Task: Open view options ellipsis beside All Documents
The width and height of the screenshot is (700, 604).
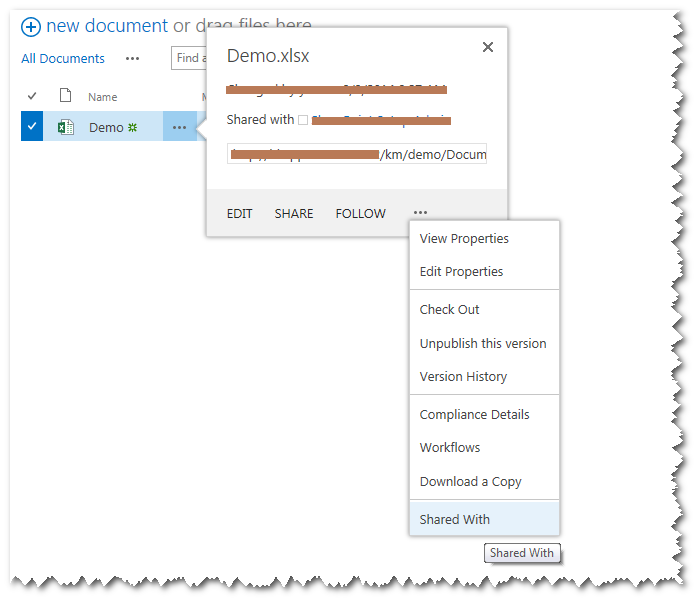Action: 132,58
